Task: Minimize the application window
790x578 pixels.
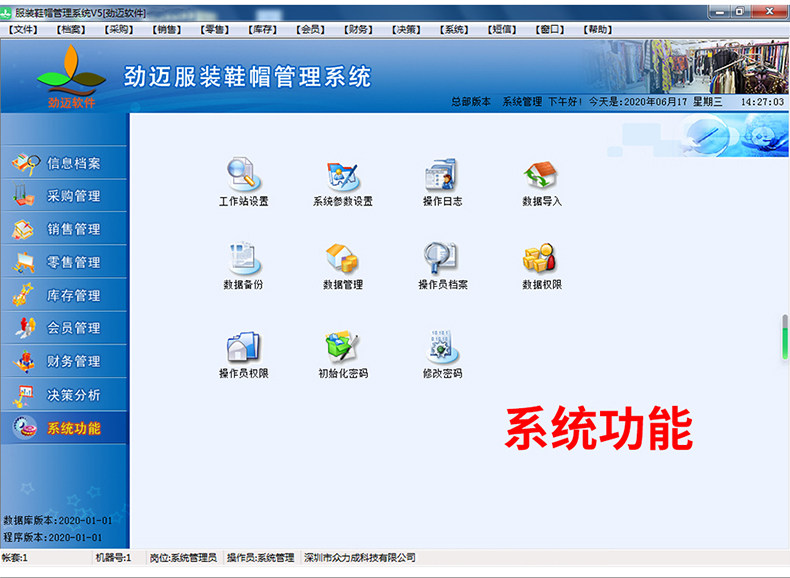Action: coord(720,12)
